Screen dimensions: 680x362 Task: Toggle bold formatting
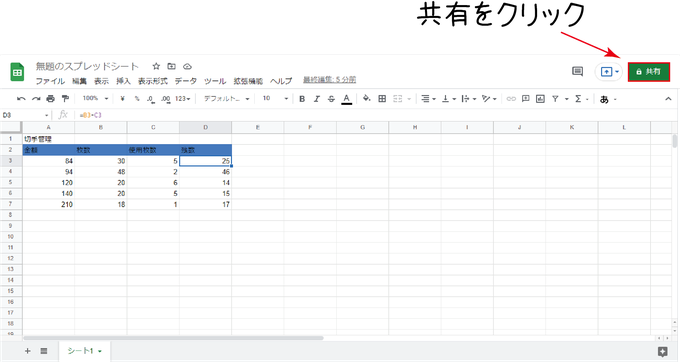[x=302, y=99]
